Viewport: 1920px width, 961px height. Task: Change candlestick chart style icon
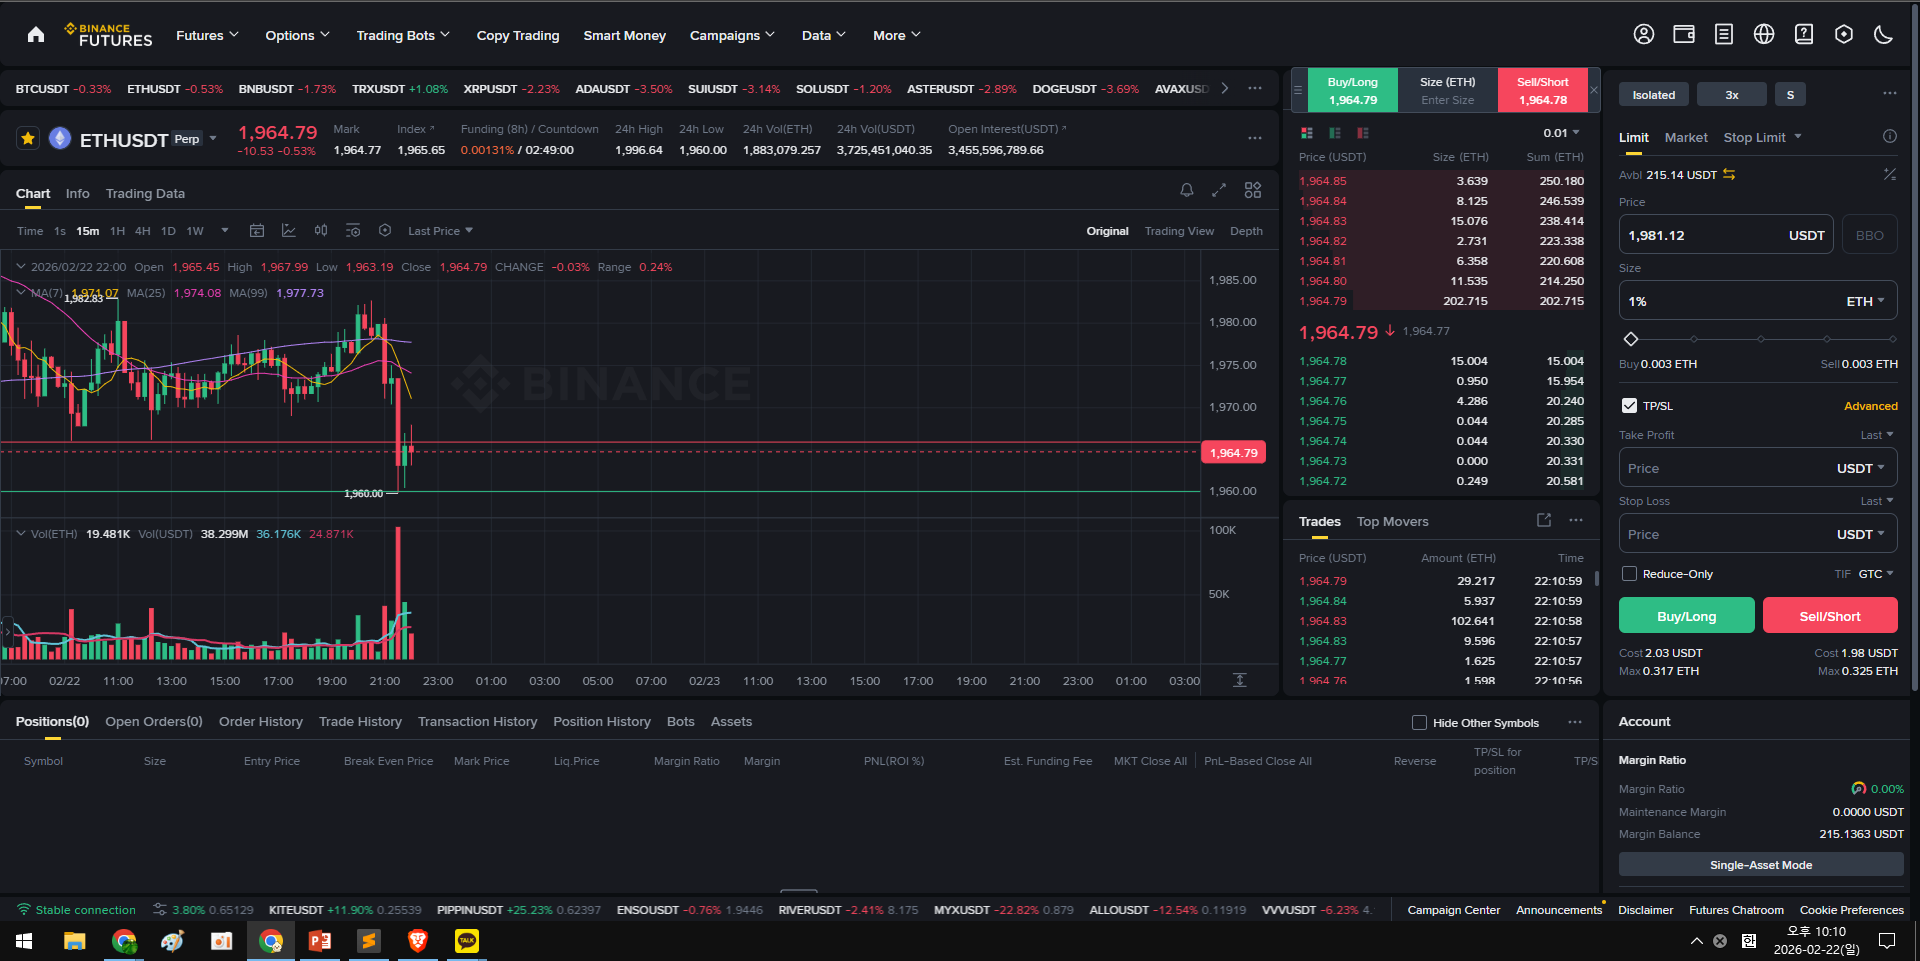click(x=321, y=231)
